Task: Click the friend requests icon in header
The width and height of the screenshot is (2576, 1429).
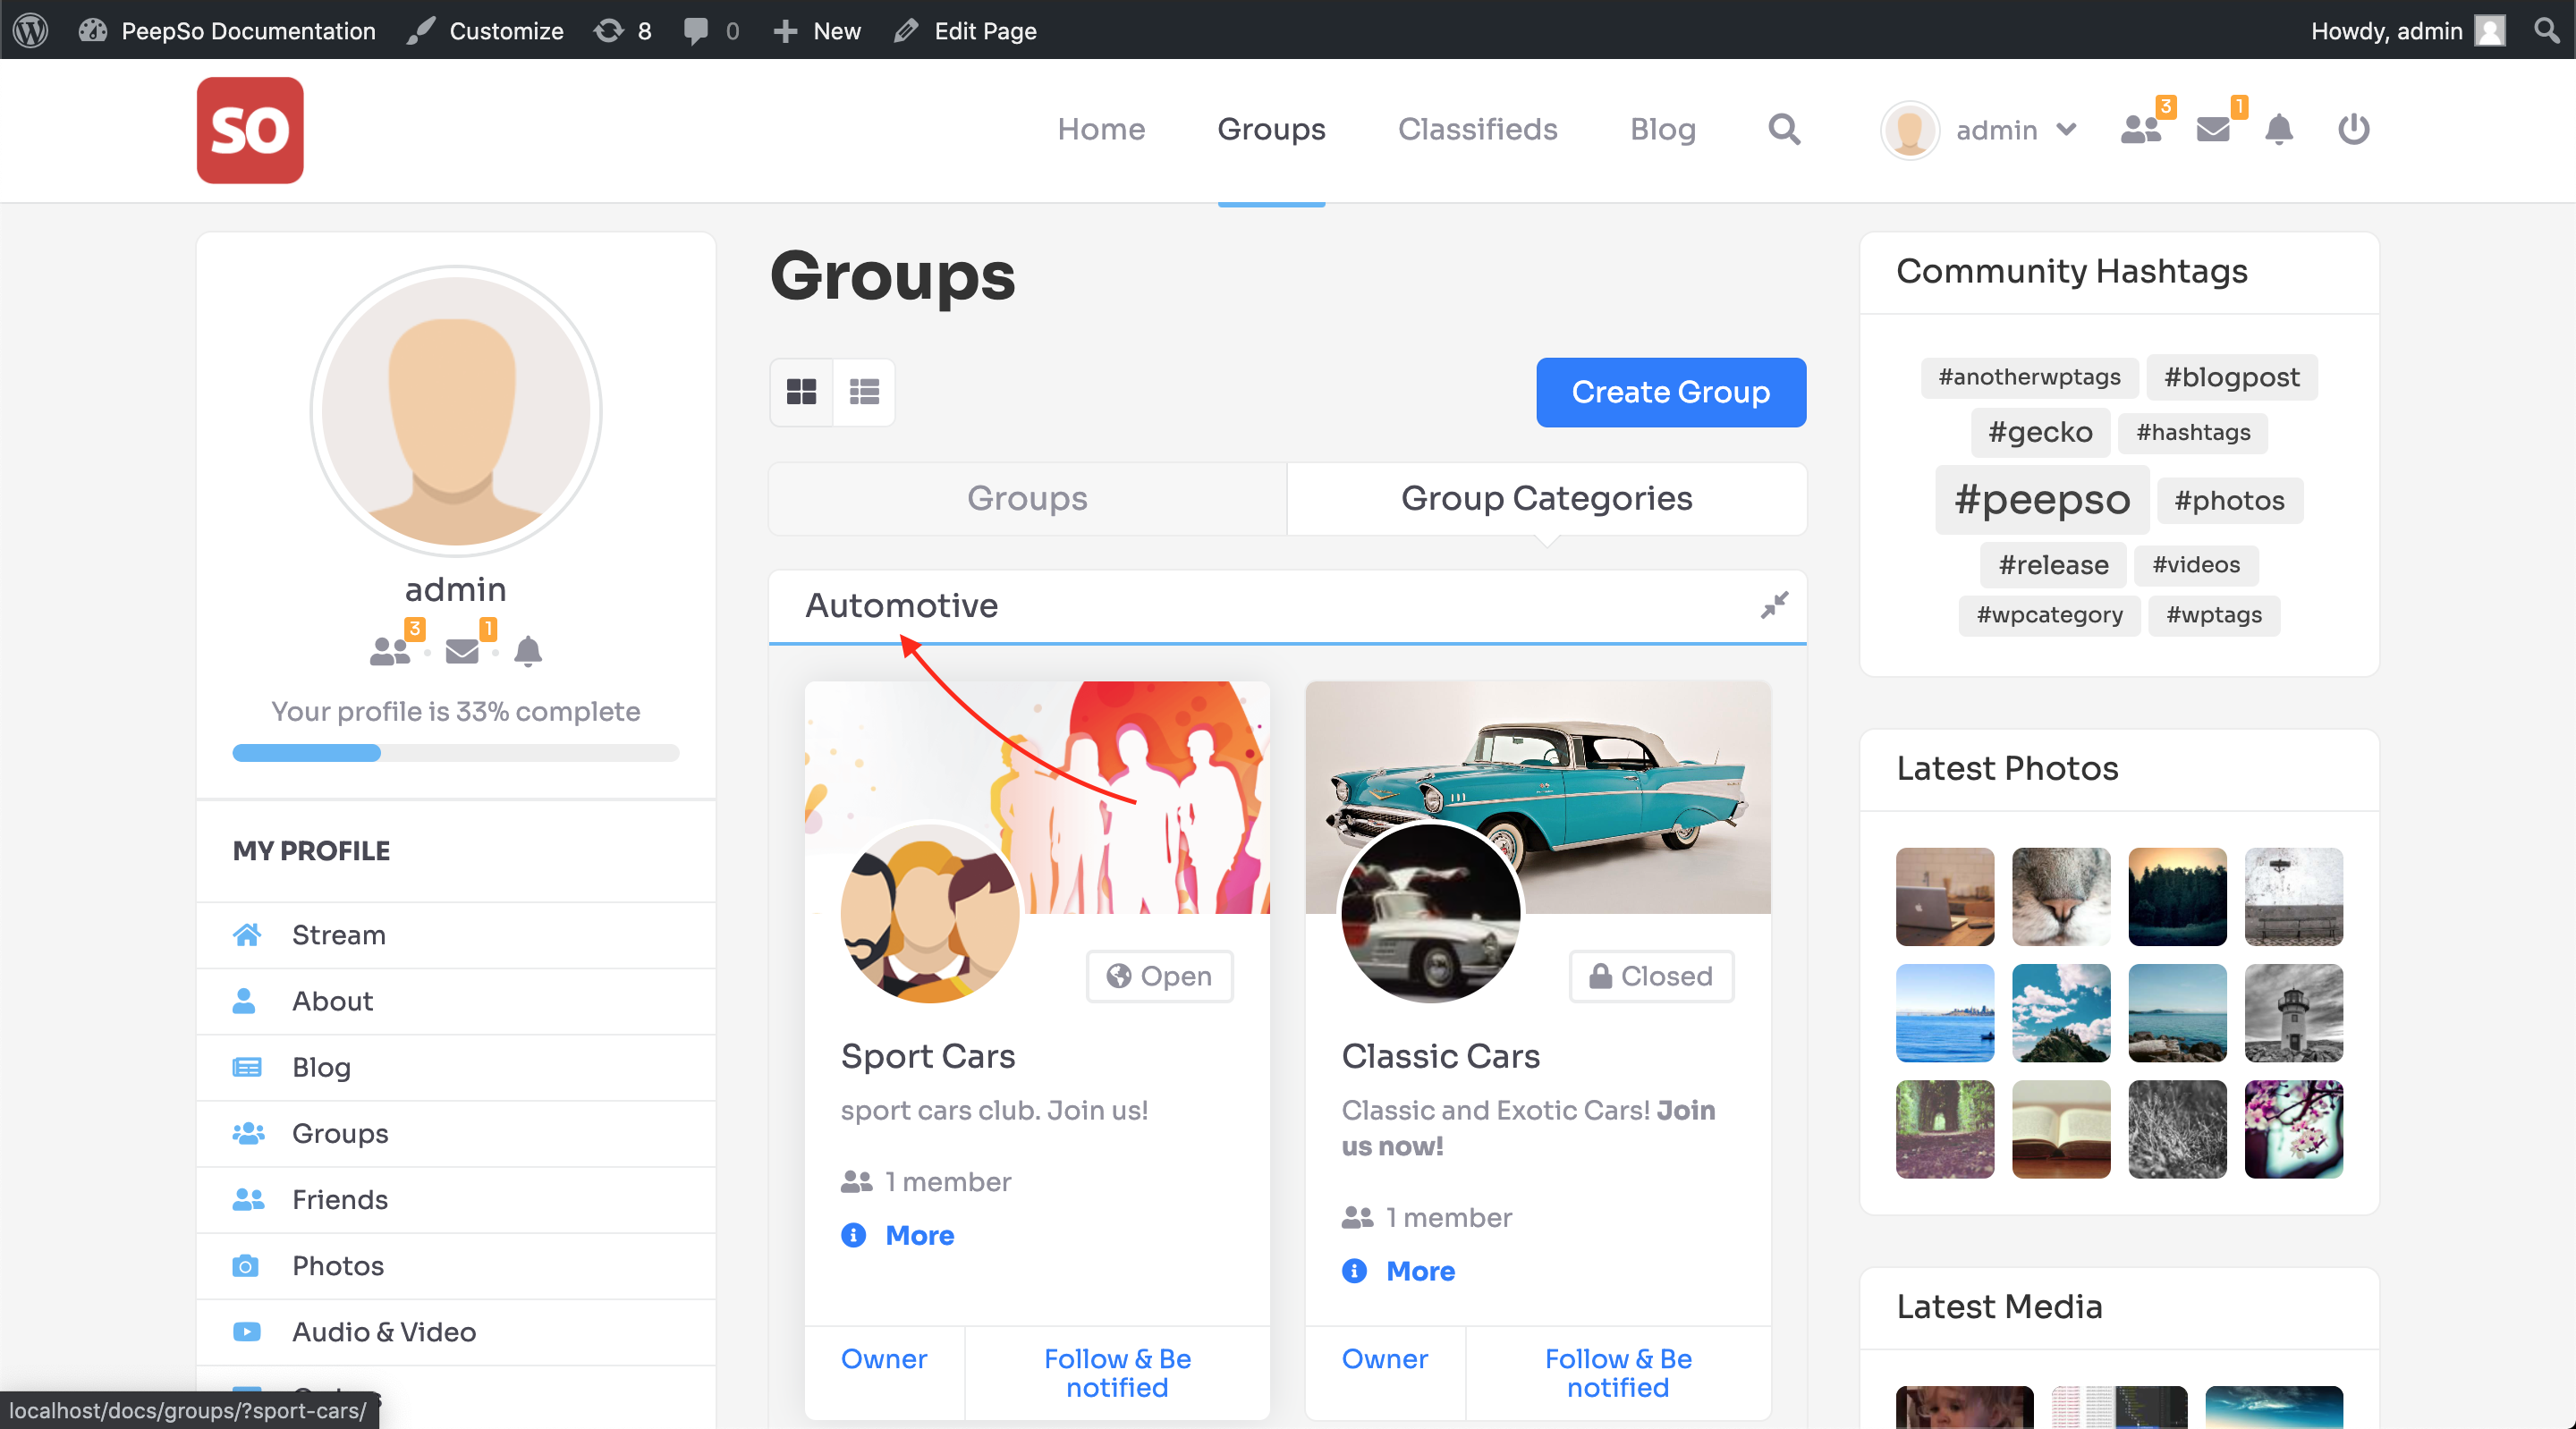Action: click(2141, 129)
